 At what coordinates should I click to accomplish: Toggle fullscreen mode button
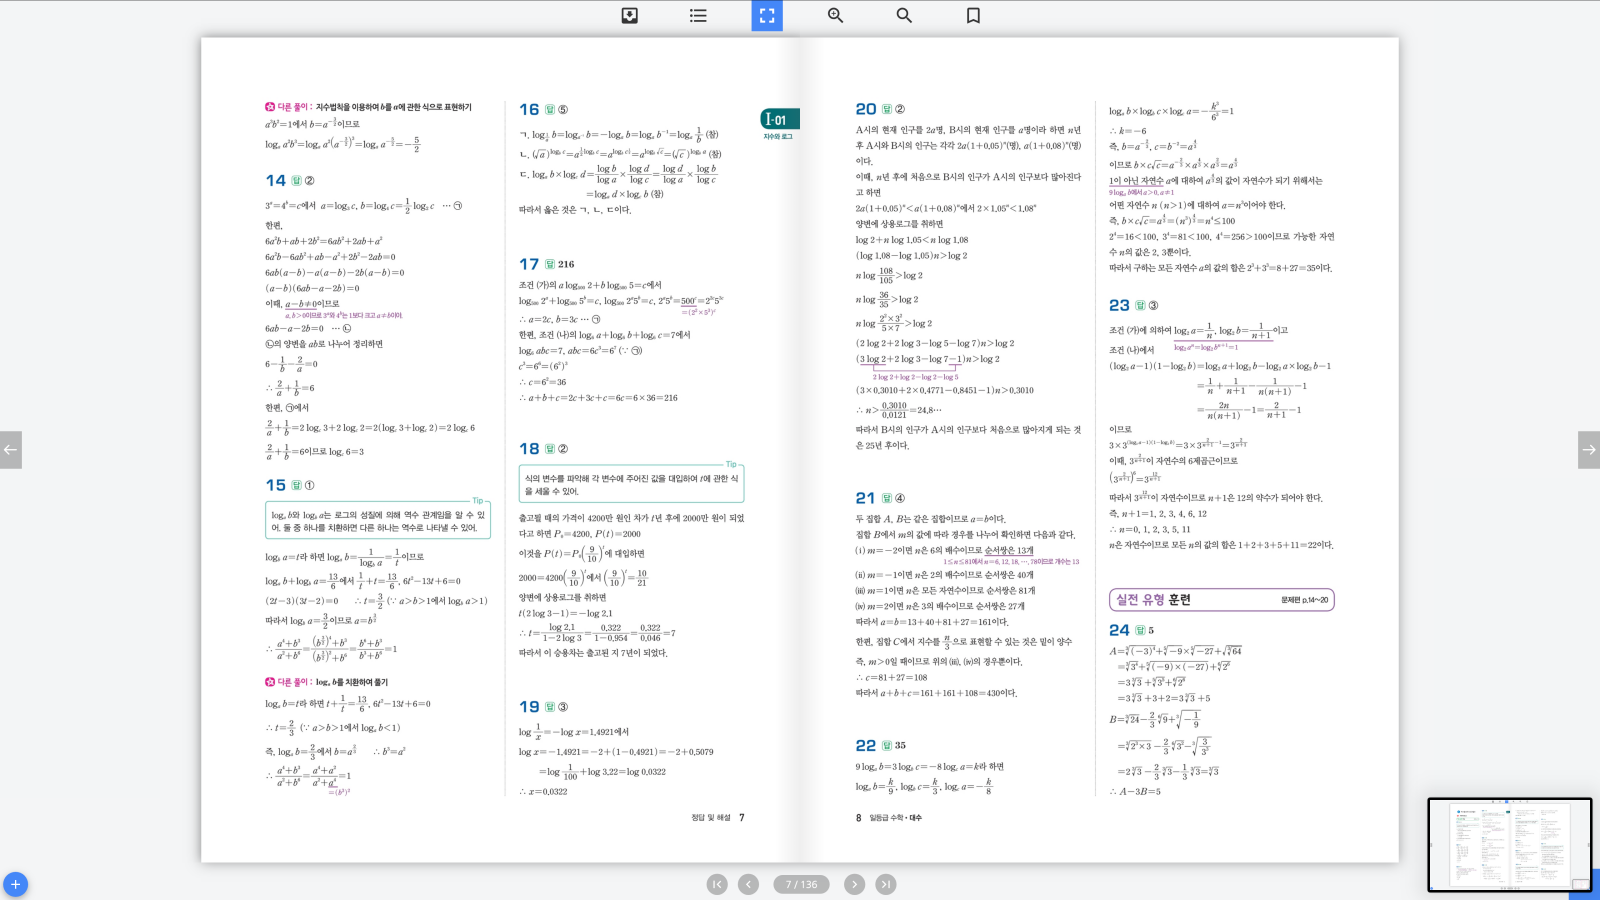[x=767, y=15]
